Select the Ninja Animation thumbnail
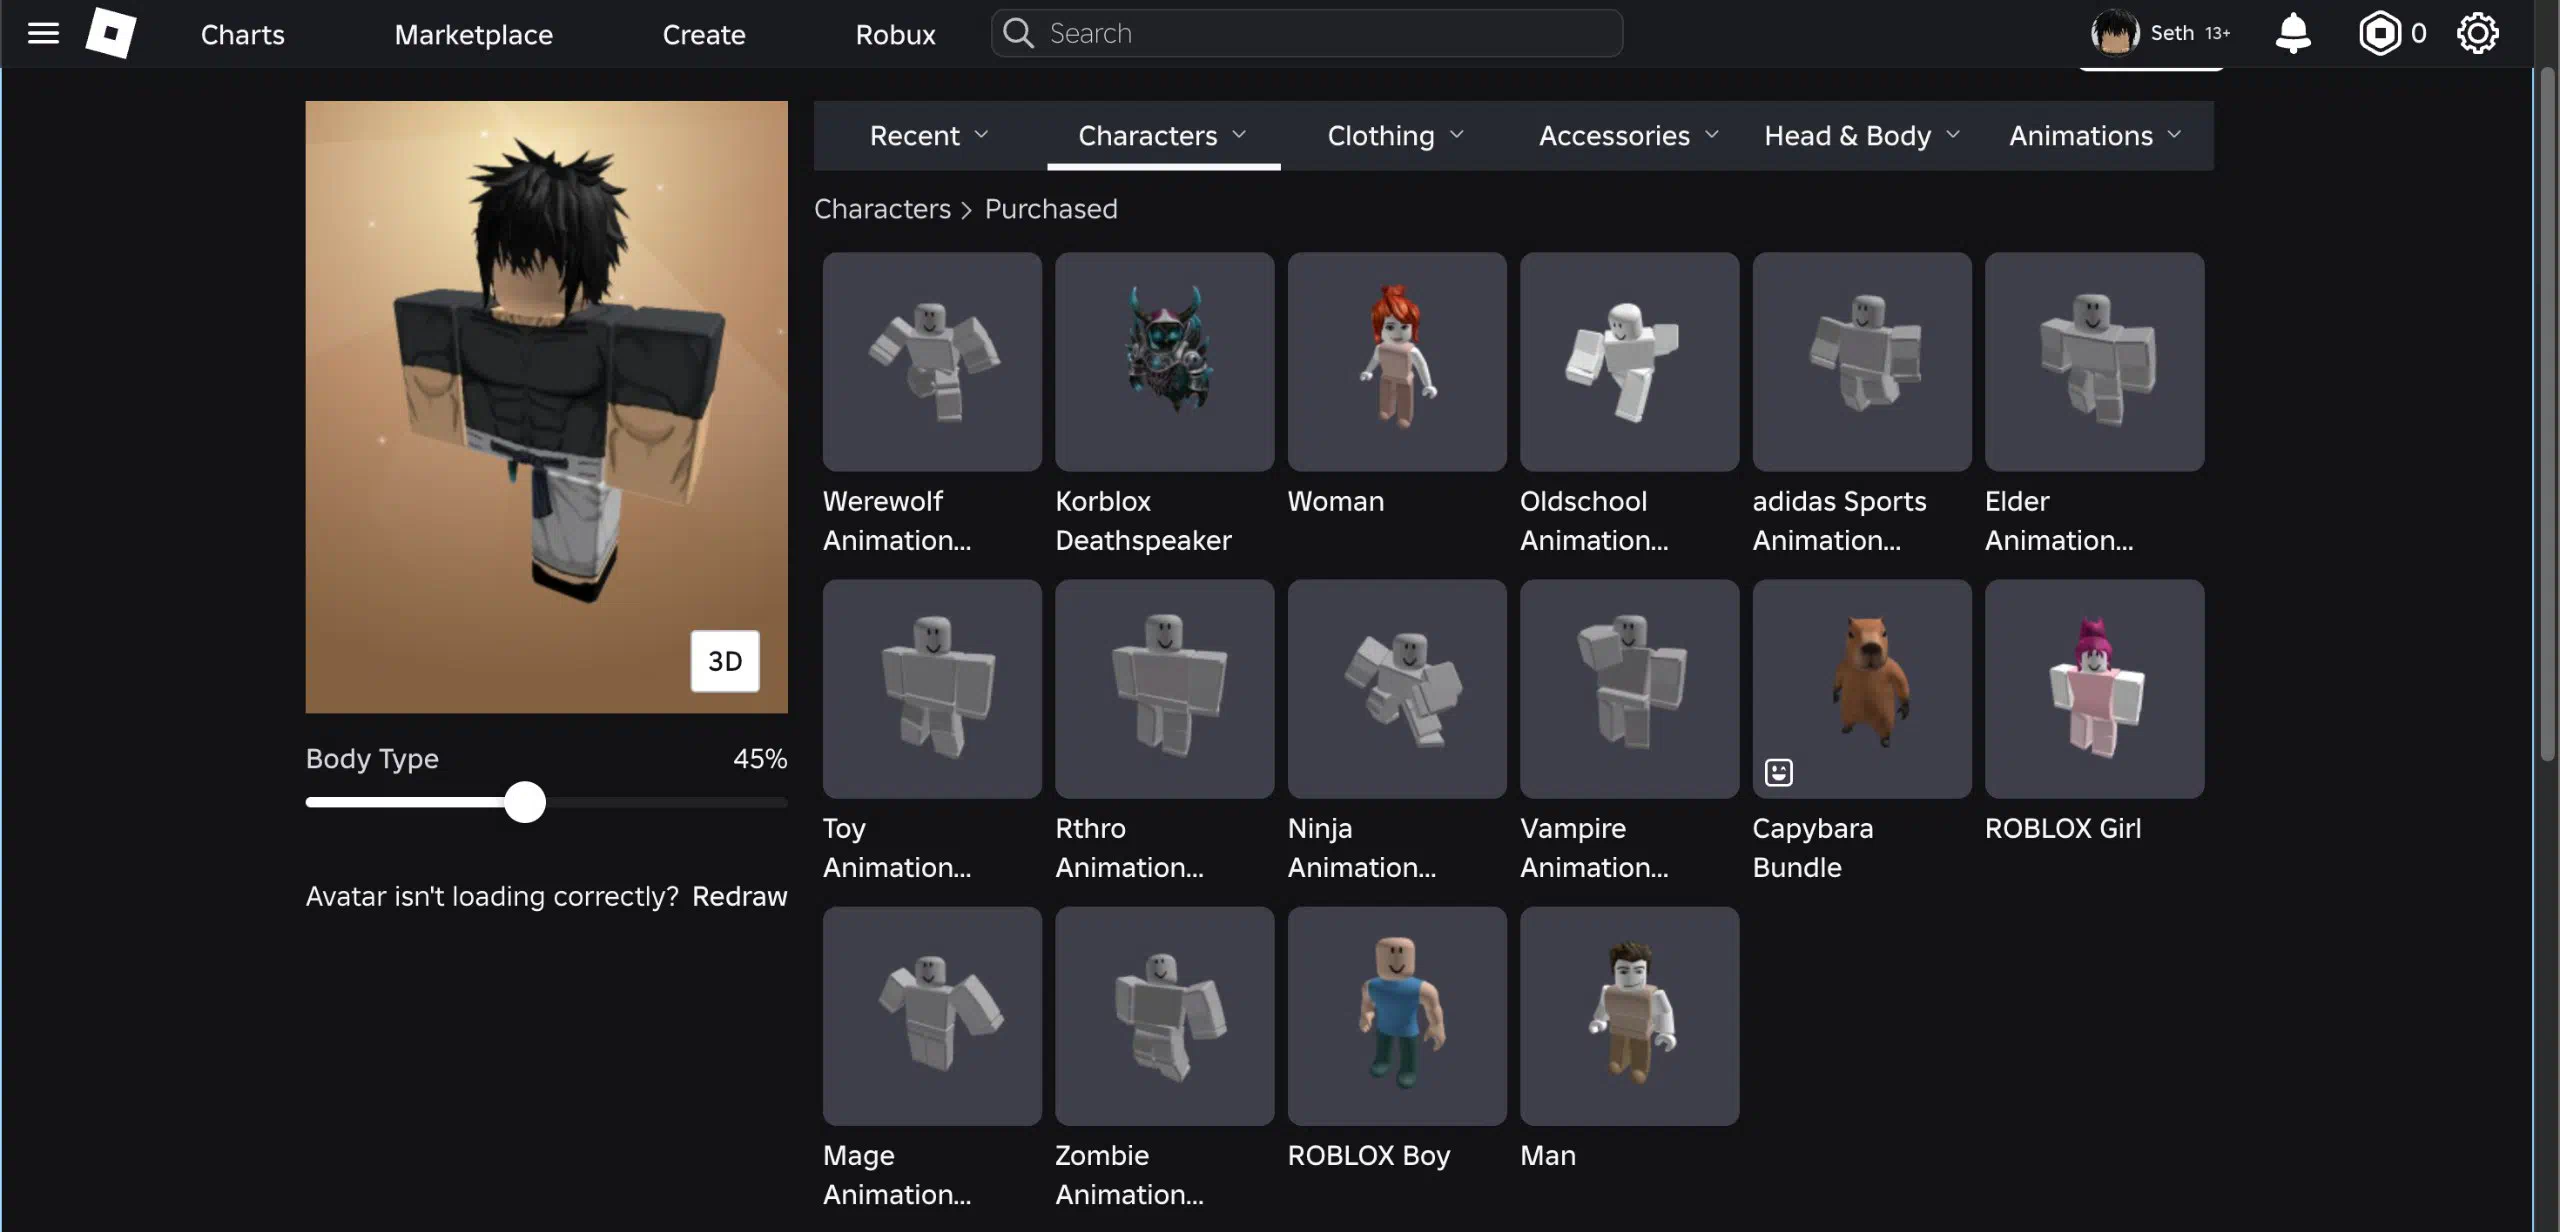Viewport: 2560px width, 1232px height. (x=1397, y=689)
